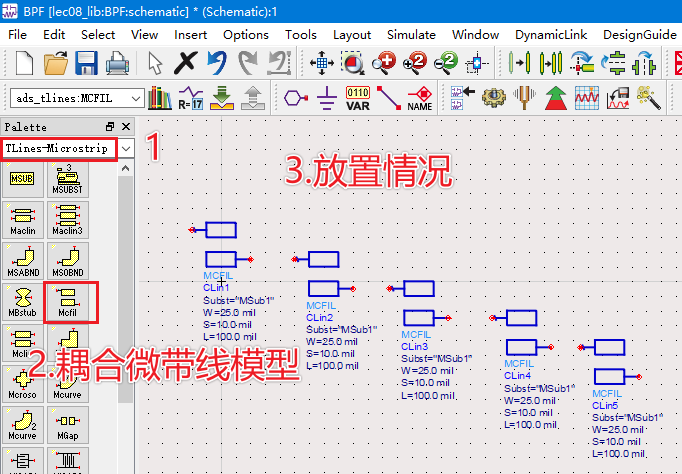Zoom out by factor two

pos(446,63)
